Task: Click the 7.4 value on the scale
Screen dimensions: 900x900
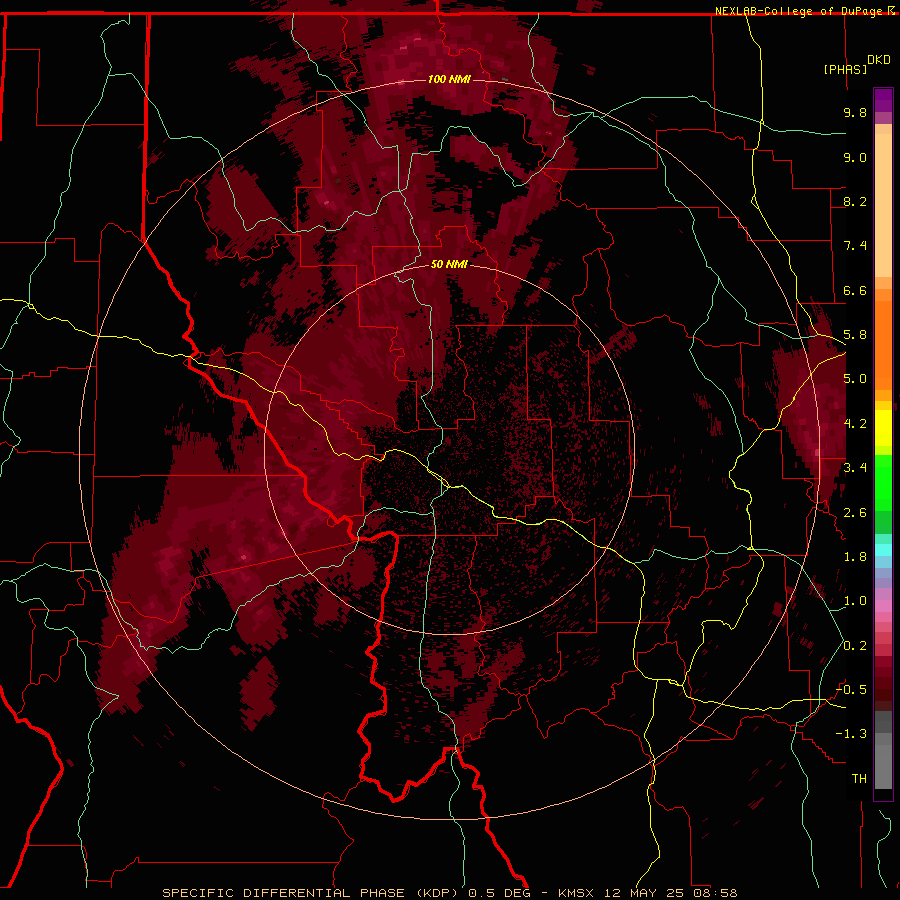Action: (855, 246)
